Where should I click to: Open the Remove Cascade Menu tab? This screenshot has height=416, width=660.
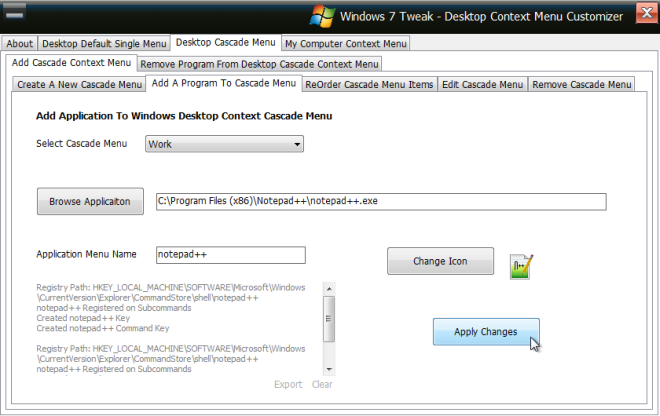[x=581, y=84]
